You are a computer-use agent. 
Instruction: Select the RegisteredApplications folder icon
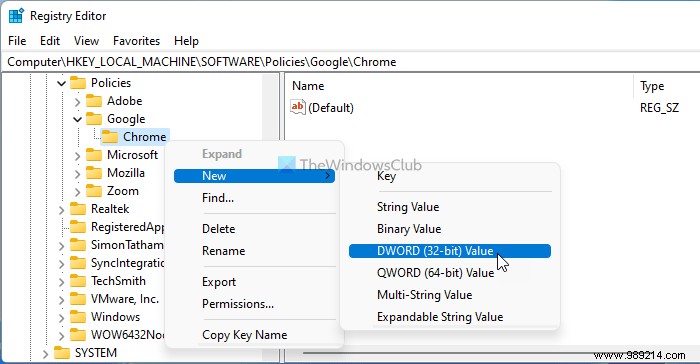78,227
